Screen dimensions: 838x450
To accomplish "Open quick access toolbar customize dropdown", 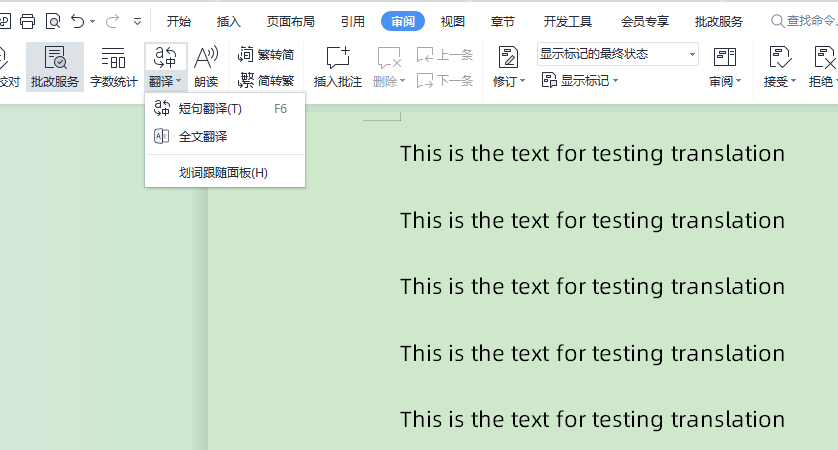I will tap(137, 22).
